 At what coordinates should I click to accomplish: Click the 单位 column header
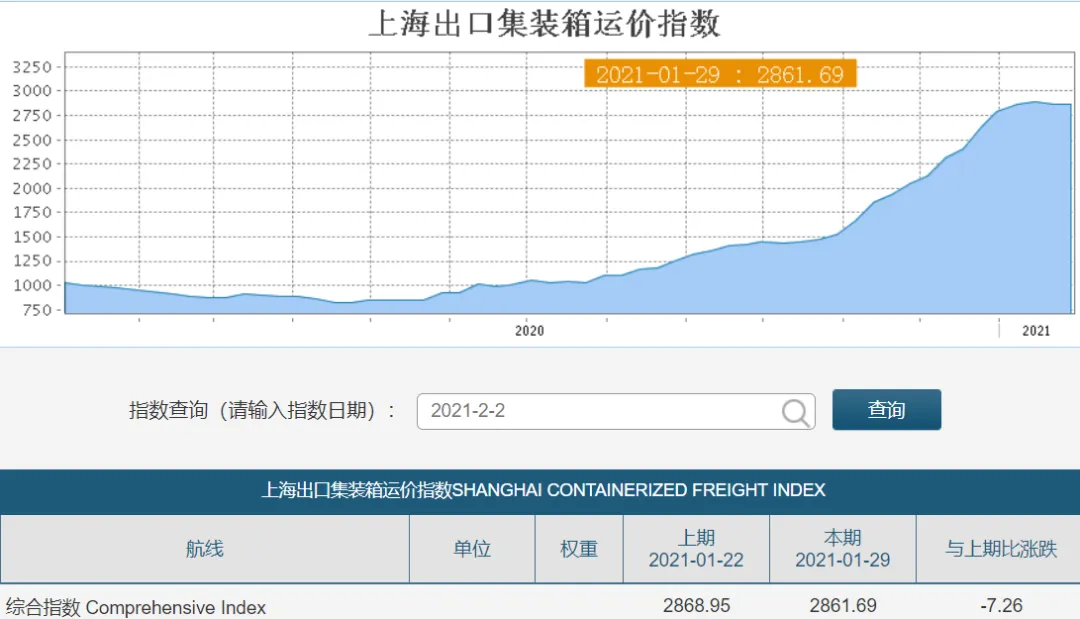pos(472,549)
